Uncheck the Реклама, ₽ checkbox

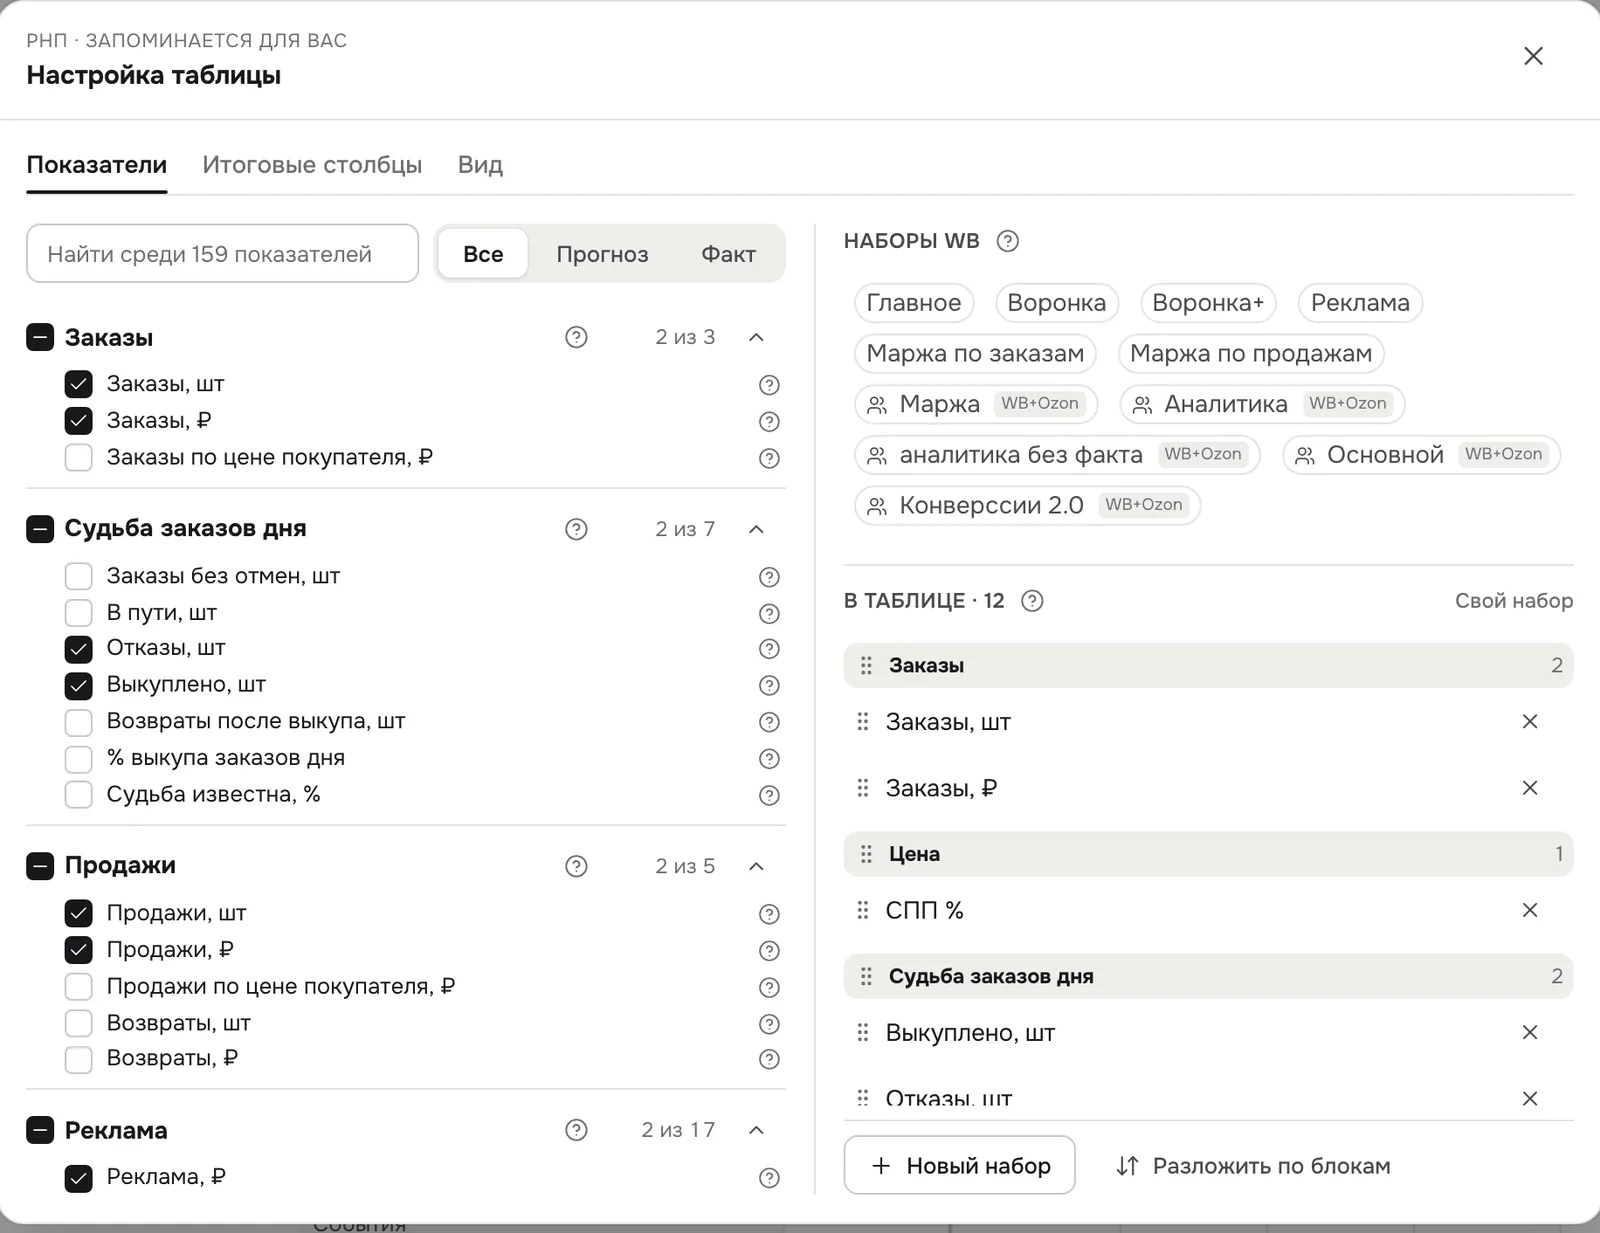(79, 1178)
